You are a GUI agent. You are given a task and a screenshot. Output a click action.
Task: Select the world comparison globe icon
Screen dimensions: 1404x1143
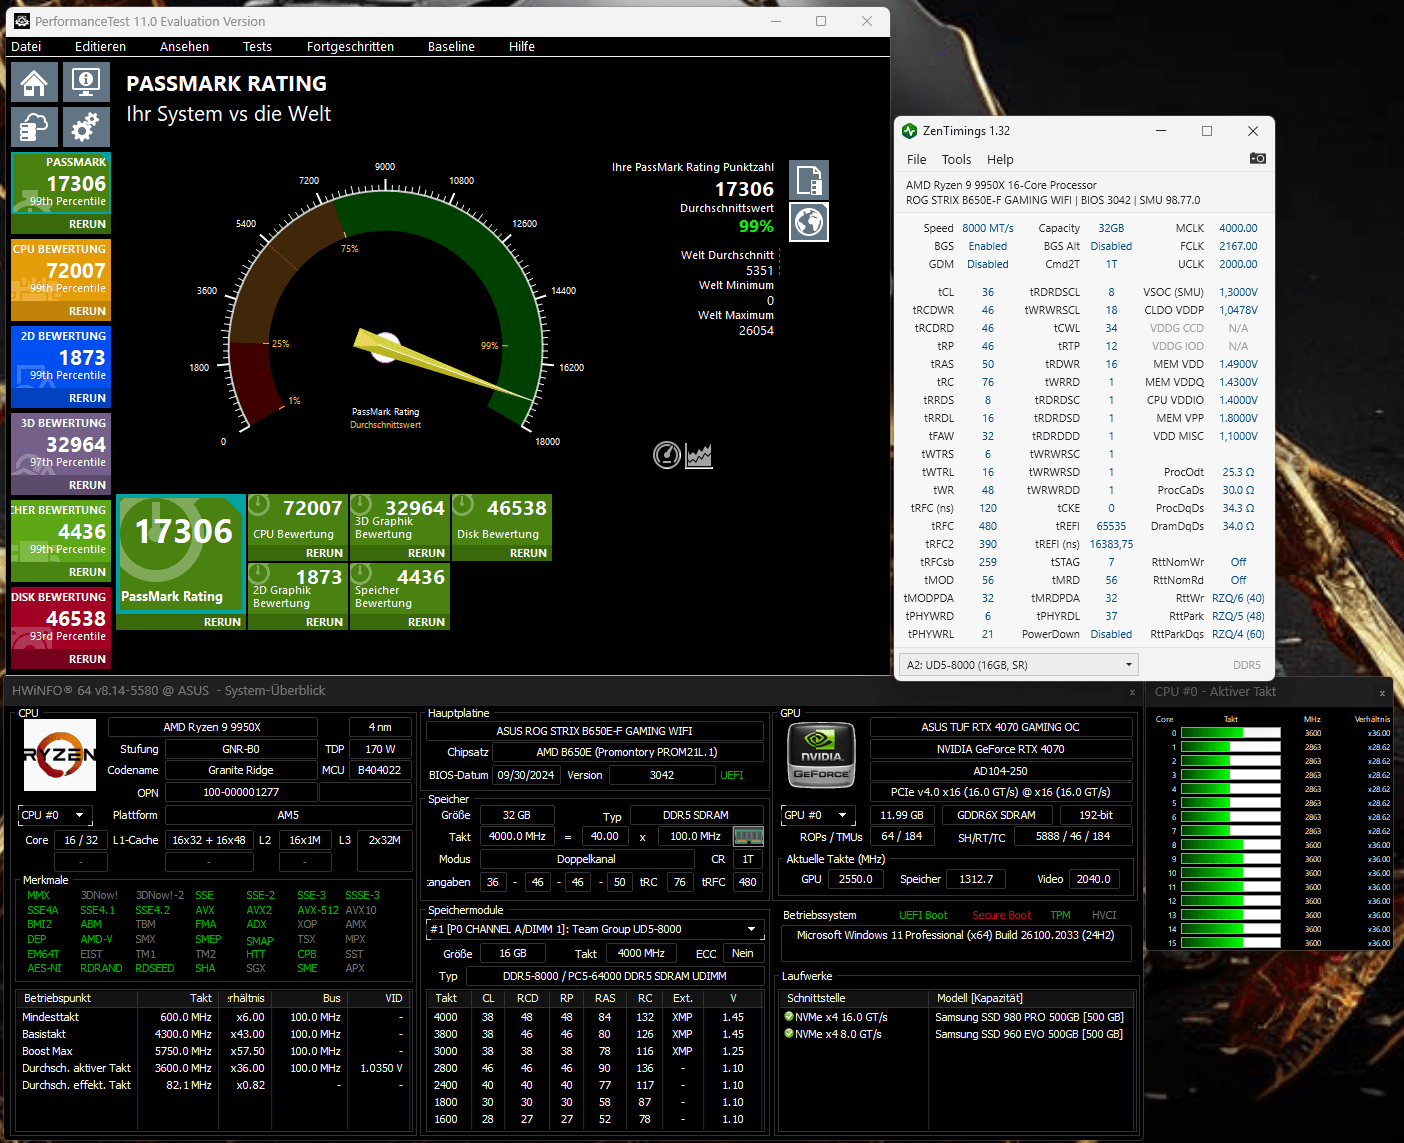click(809, 222)
